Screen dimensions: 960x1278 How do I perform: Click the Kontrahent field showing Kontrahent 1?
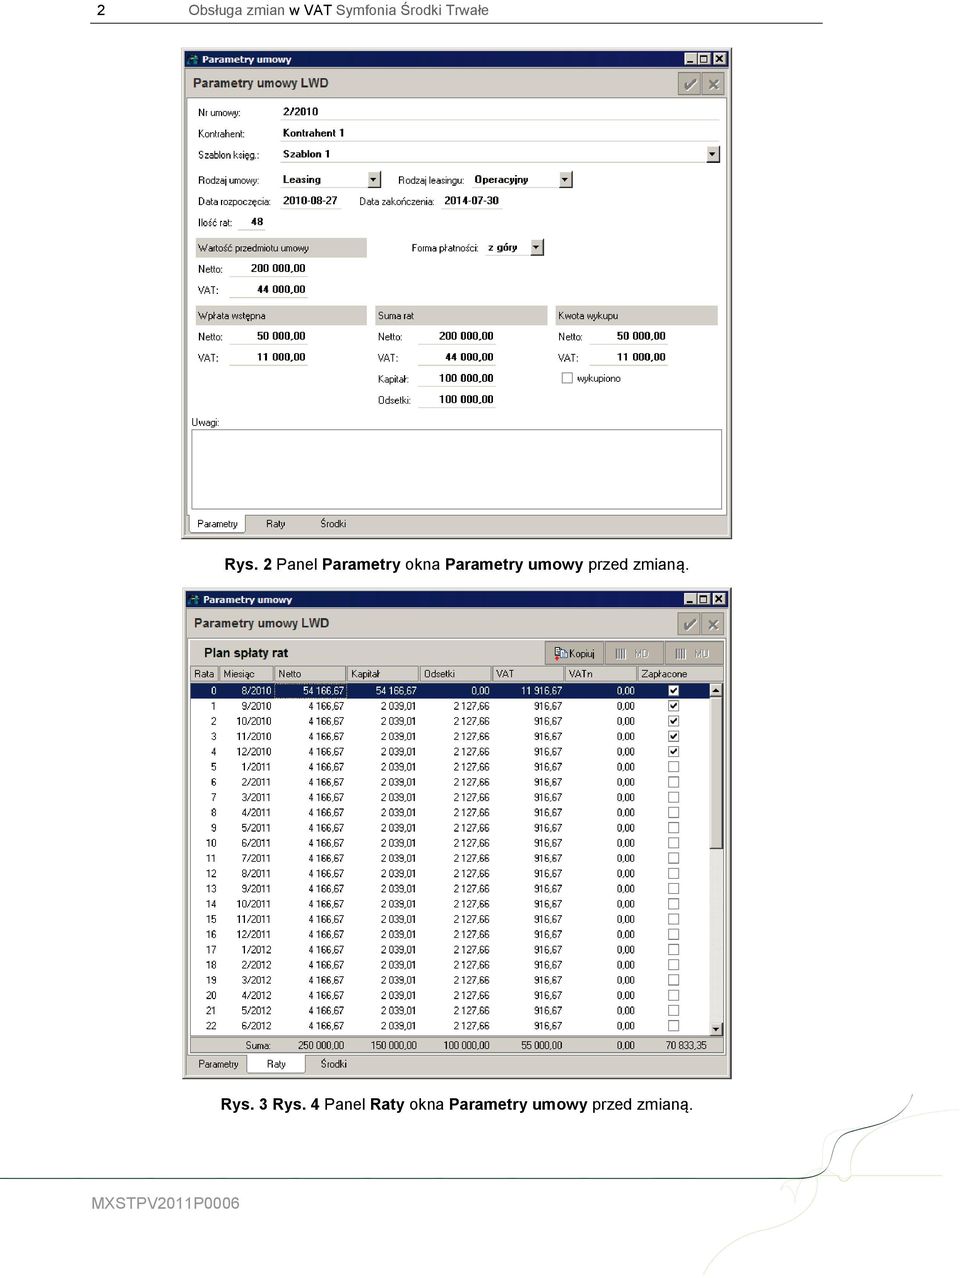point(499,133)
